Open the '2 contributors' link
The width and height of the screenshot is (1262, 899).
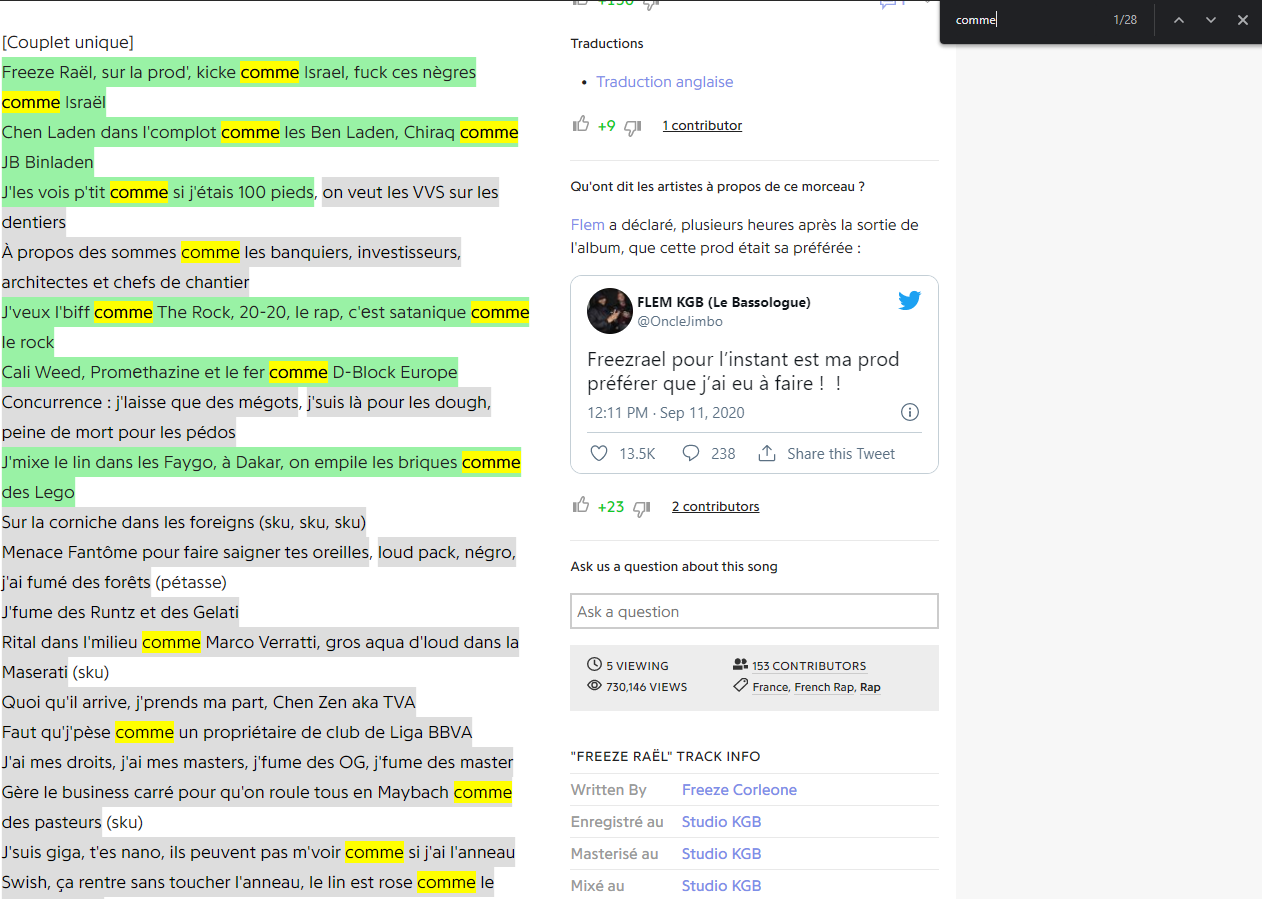(x=715, y=507)
